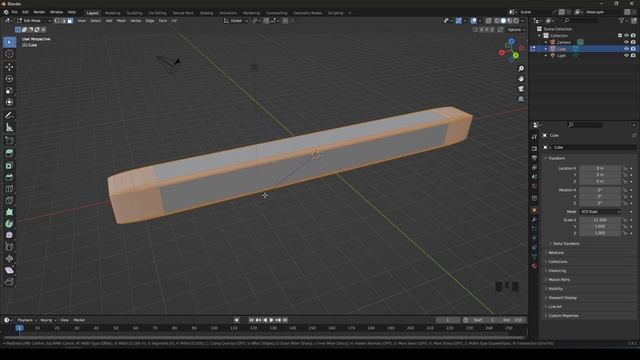Screen dimensions: 640x360
Task: Collapse the Transform panel
Action: click(556, 158)
